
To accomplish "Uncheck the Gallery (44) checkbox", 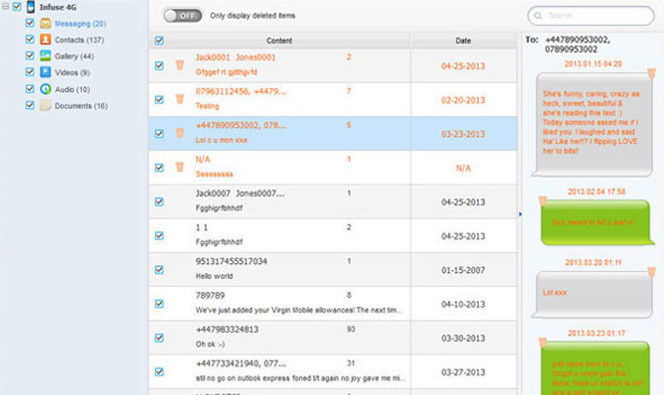I will [30, 55].
